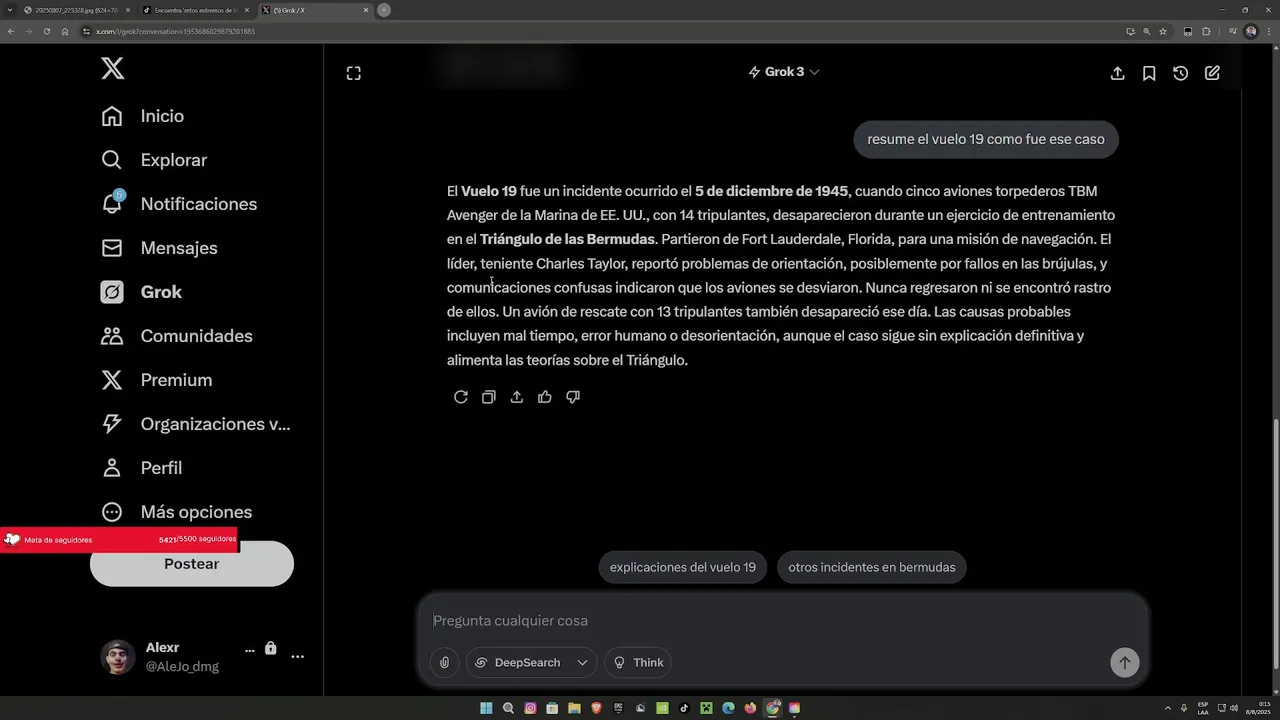Select suggestion 'explicaciones del vuelo 19'
Viewport: 1280px width, 720px height.
(x=683, y=567)
